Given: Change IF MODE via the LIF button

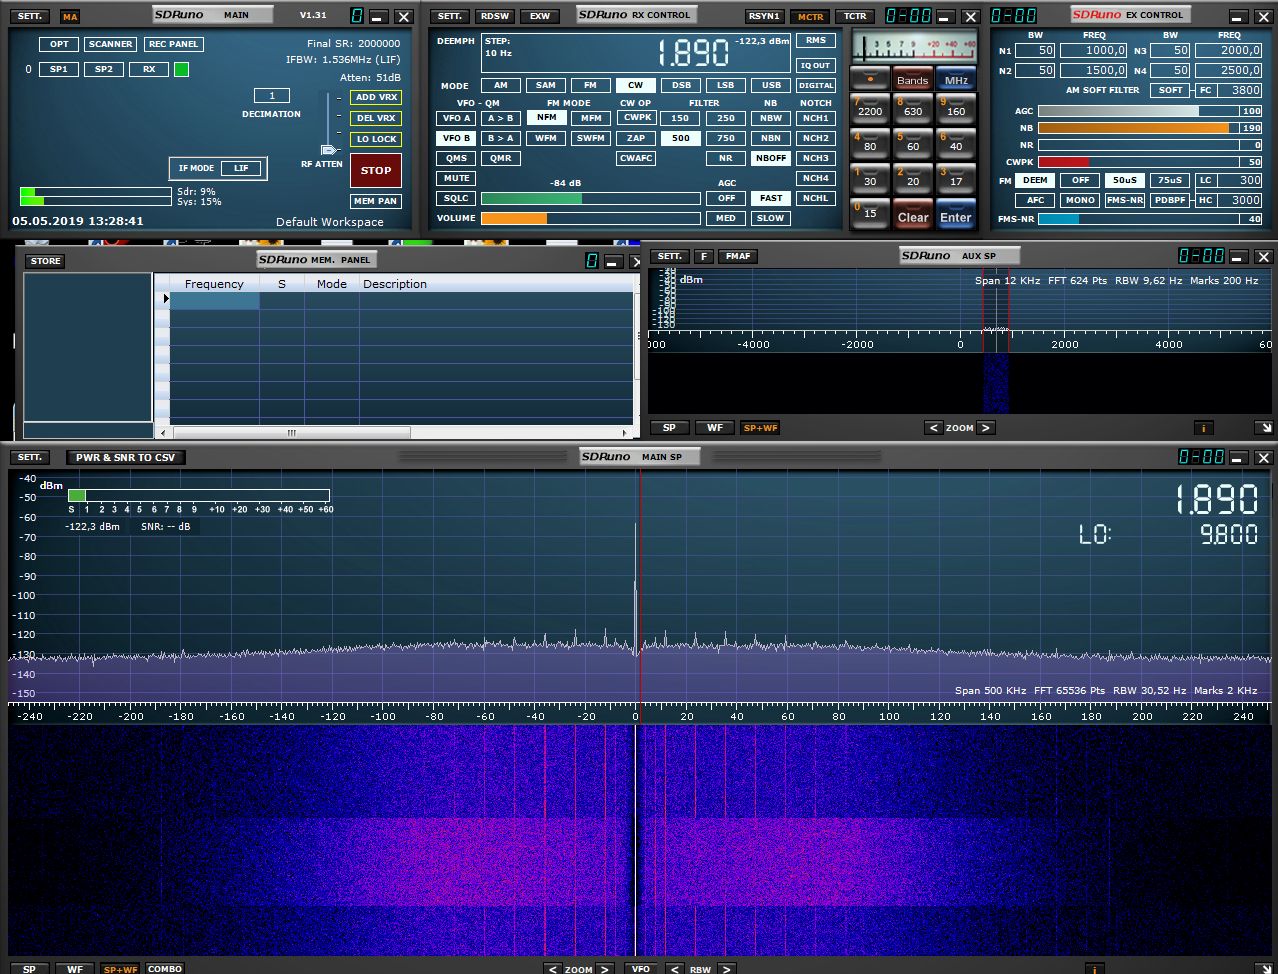Looking at the screenshot, I should [x=241, y=168].
